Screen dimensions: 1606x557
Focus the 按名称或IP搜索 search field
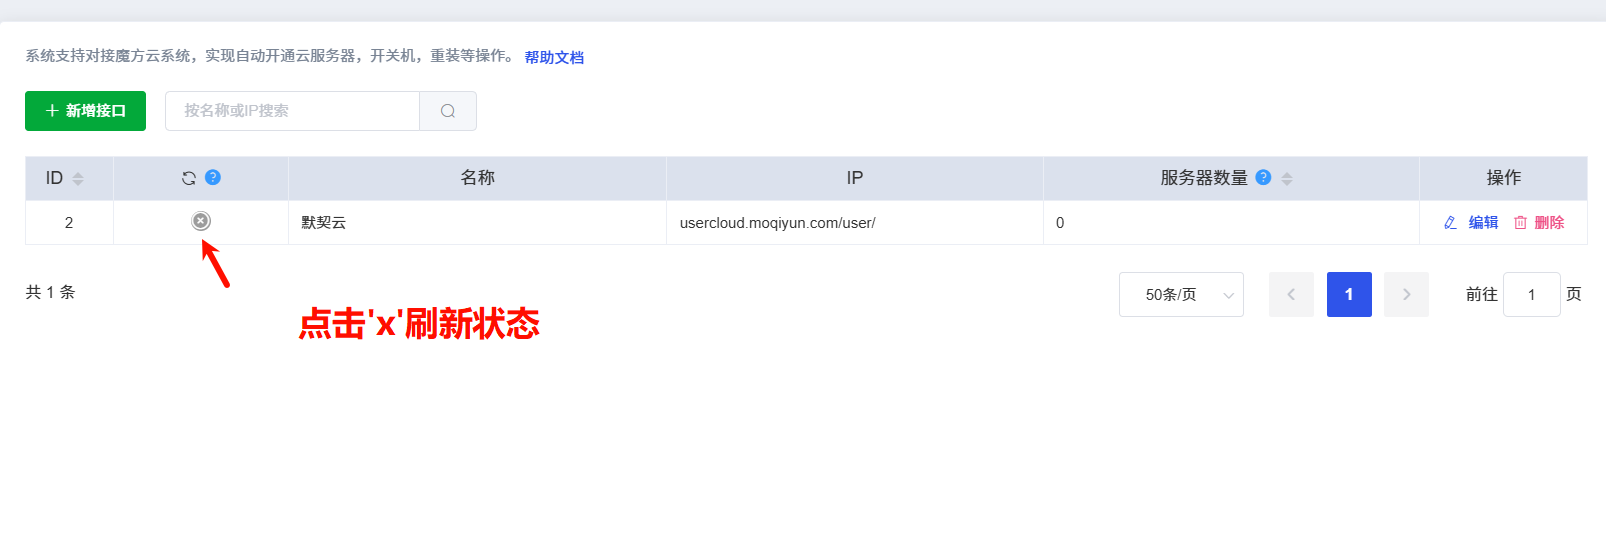point(292,111)
